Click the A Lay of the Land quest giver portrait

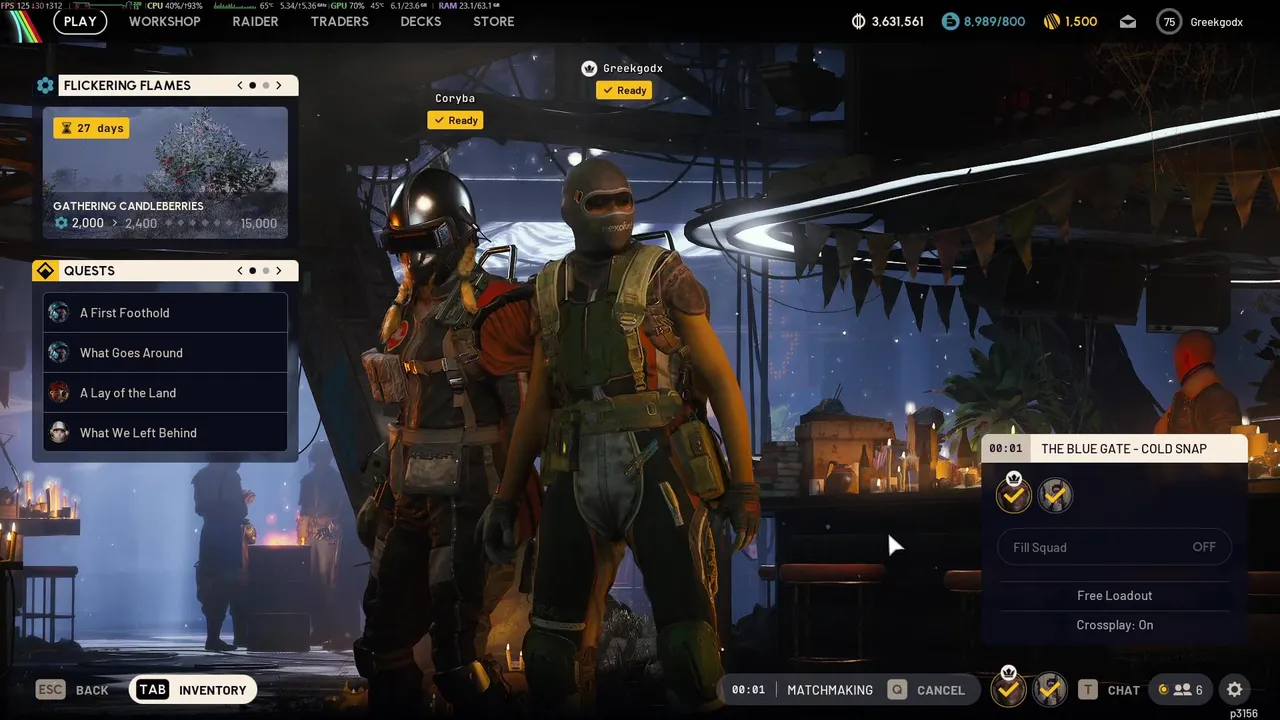pyautogui.click(x=59, y=393)
